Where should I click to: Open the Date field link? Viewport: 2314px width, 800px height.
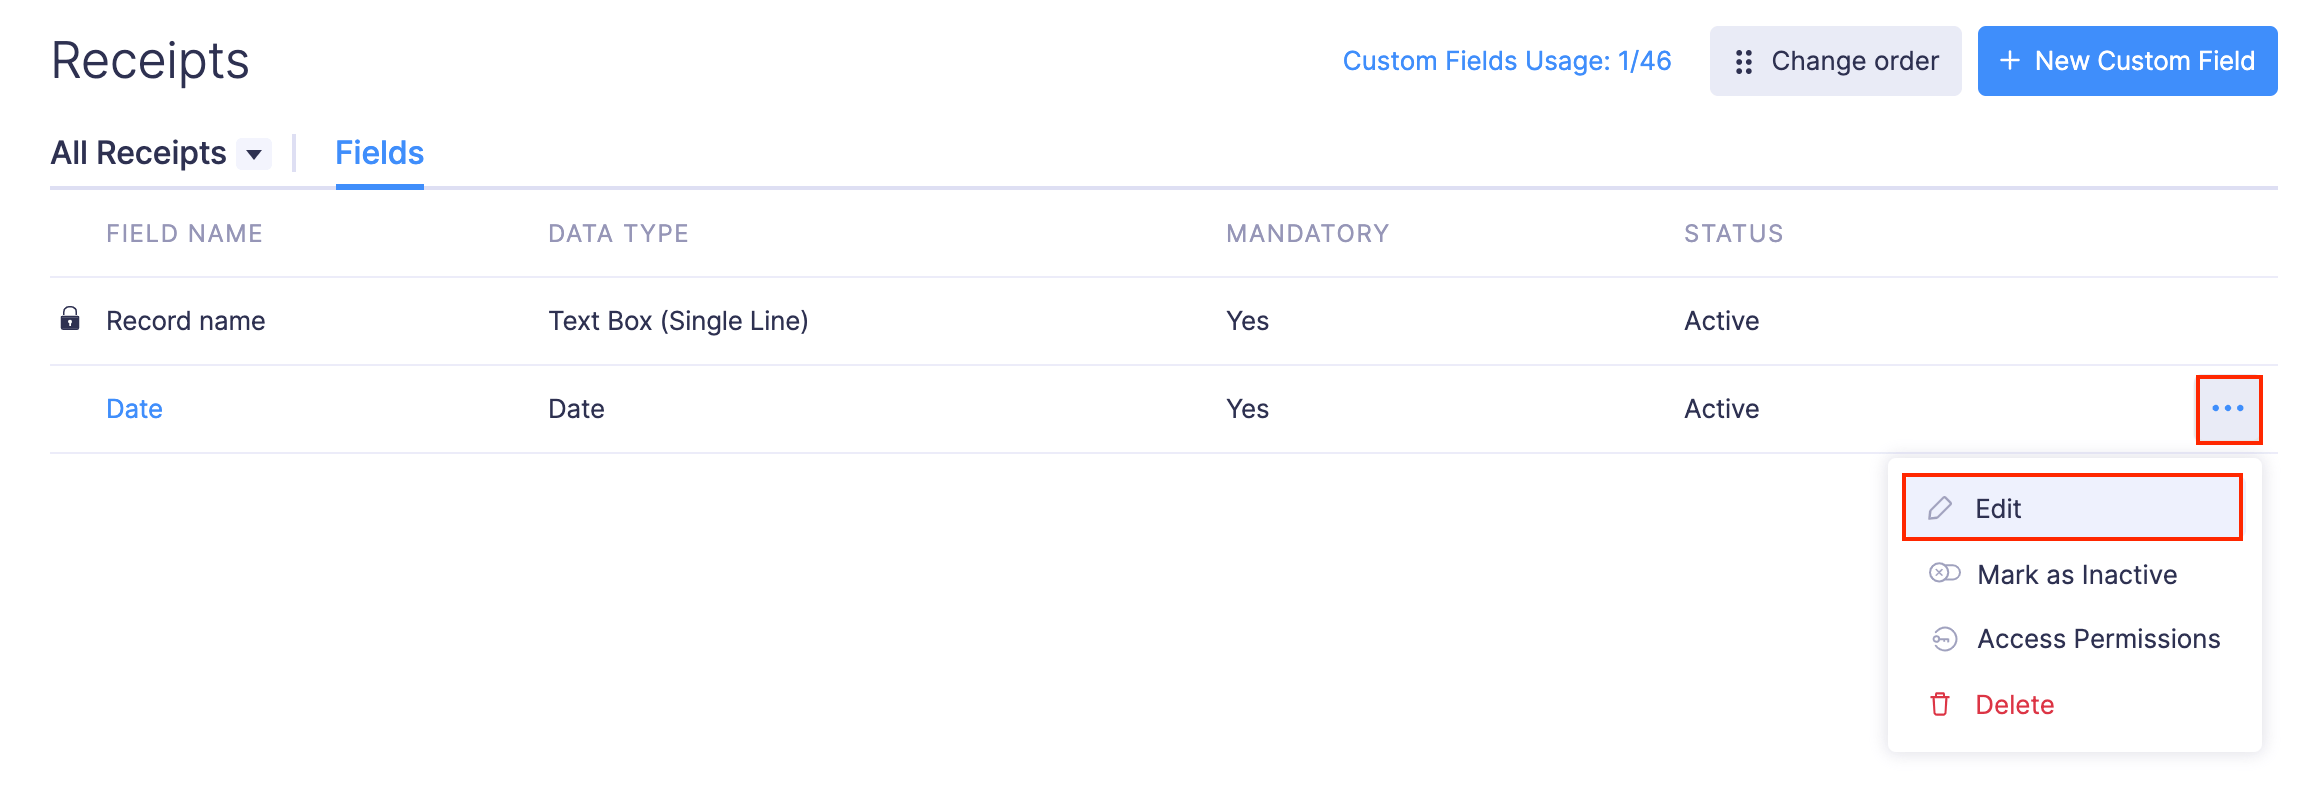click(134, 409)
